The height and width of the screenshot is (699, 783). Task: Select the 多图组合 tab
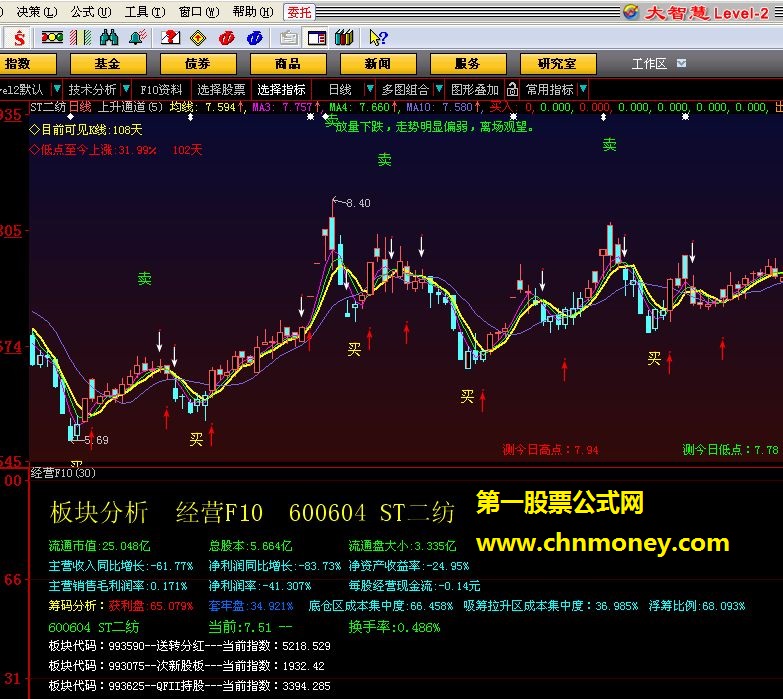[x=405, y=90]
